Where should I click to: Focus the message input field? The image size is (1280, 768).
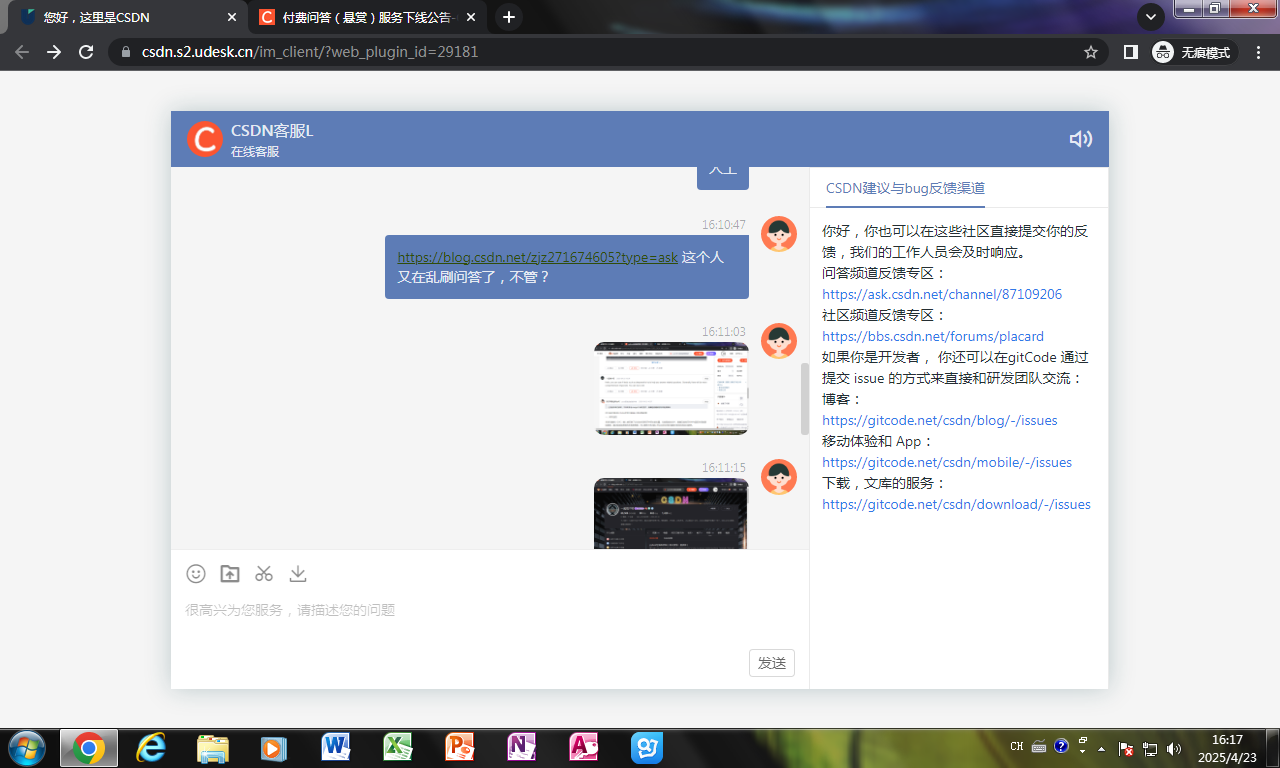(x=490, y=610)
